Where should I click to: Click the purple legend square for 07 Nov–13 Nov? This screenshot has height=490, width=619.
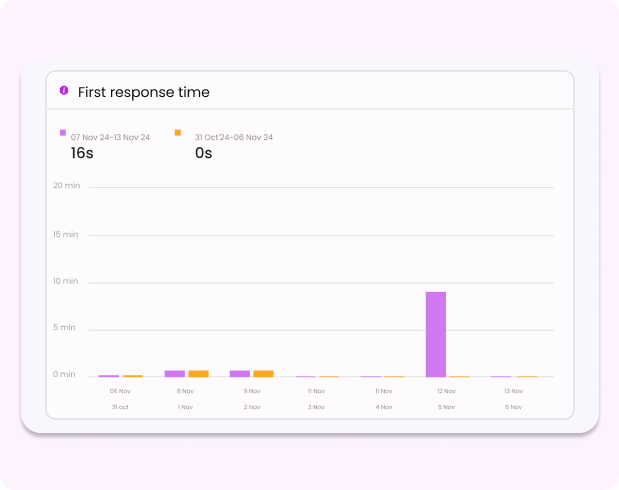63,132
